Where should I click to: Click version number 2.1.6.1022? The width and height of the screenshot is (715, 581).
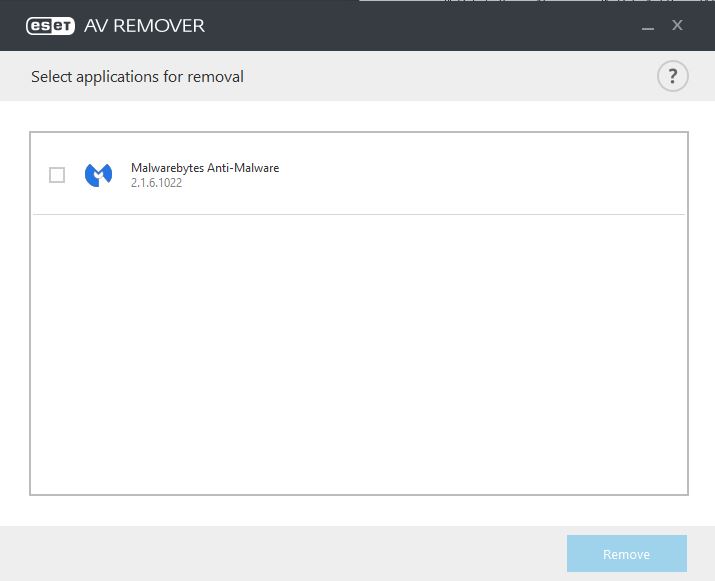(156, 183)
